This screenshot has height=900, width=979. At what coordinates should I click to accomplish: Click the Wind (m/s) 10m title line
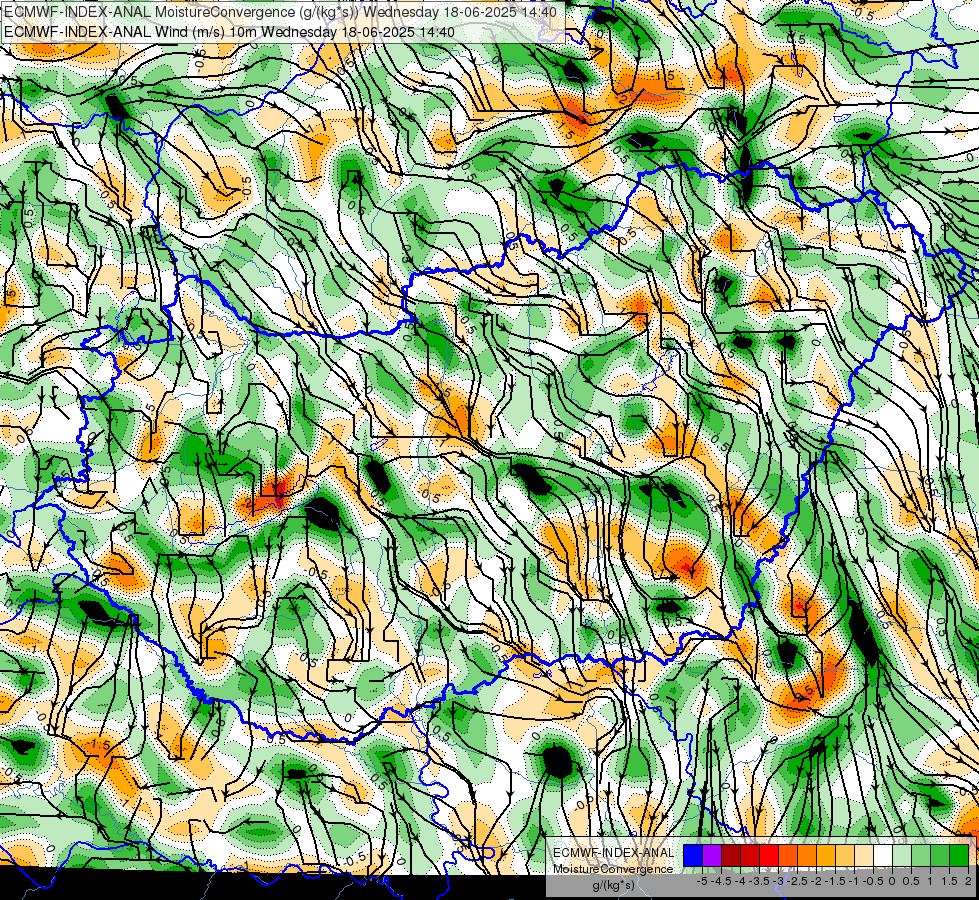[x=229, y=32]
